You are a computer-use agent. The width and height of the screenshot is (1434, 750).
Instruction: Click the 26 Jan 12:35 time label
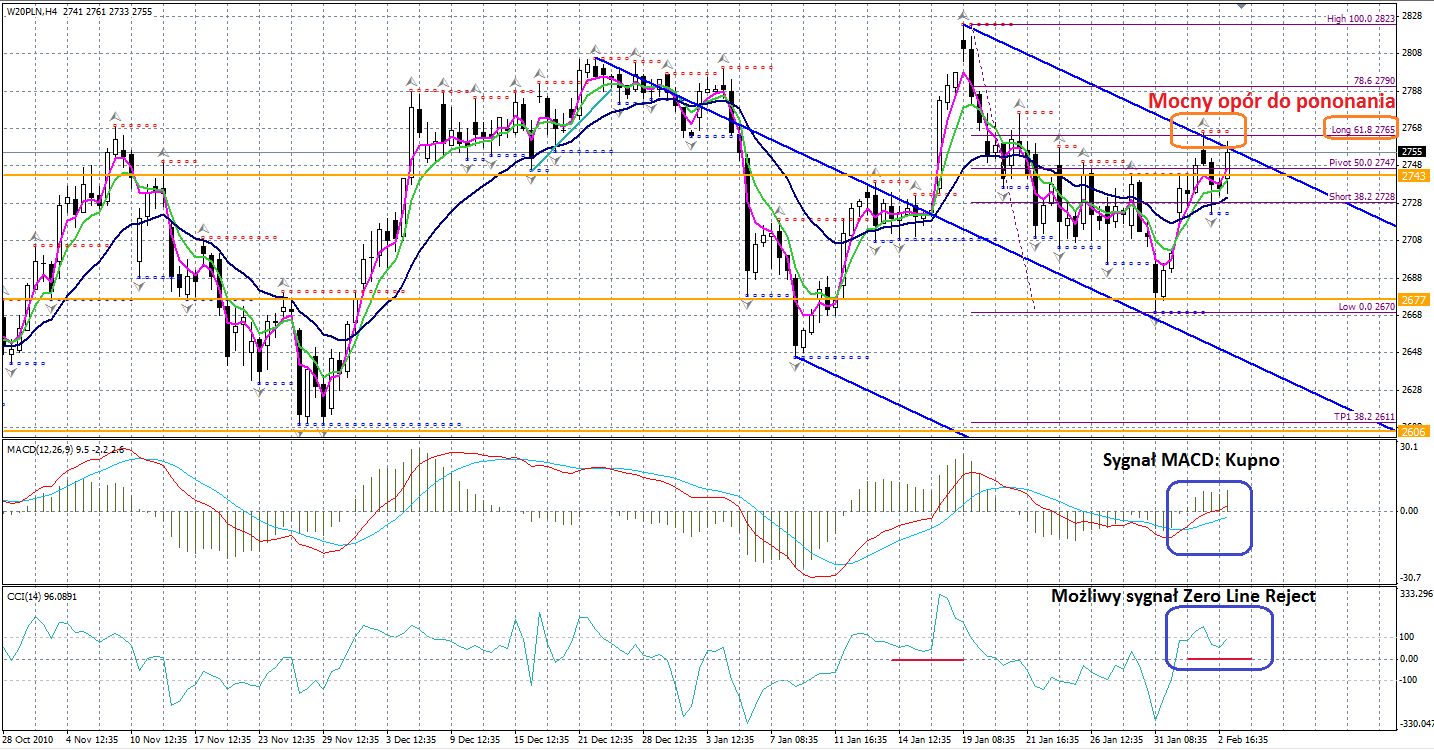point(1117,741)
